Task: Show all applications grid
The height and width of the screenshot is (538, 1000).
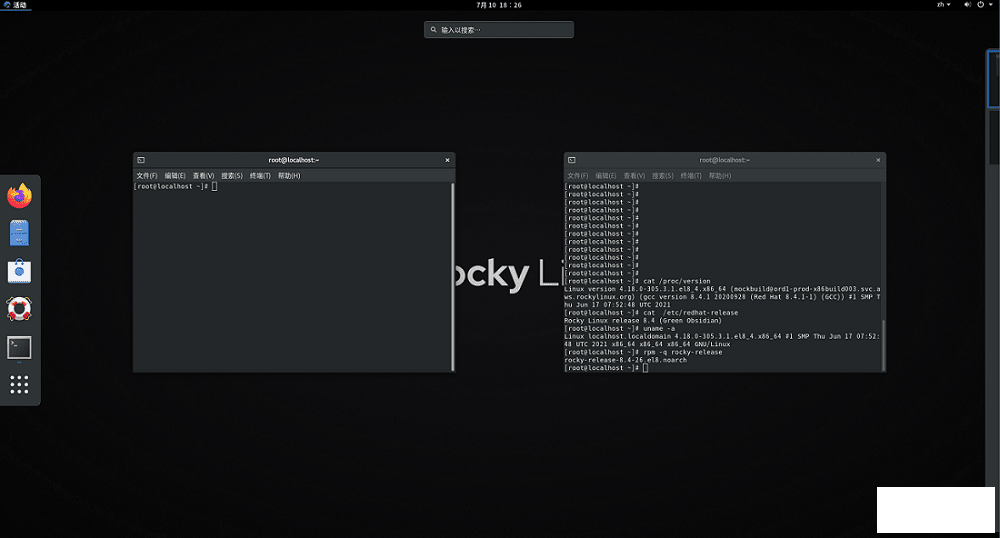Action: coord(19,384)
